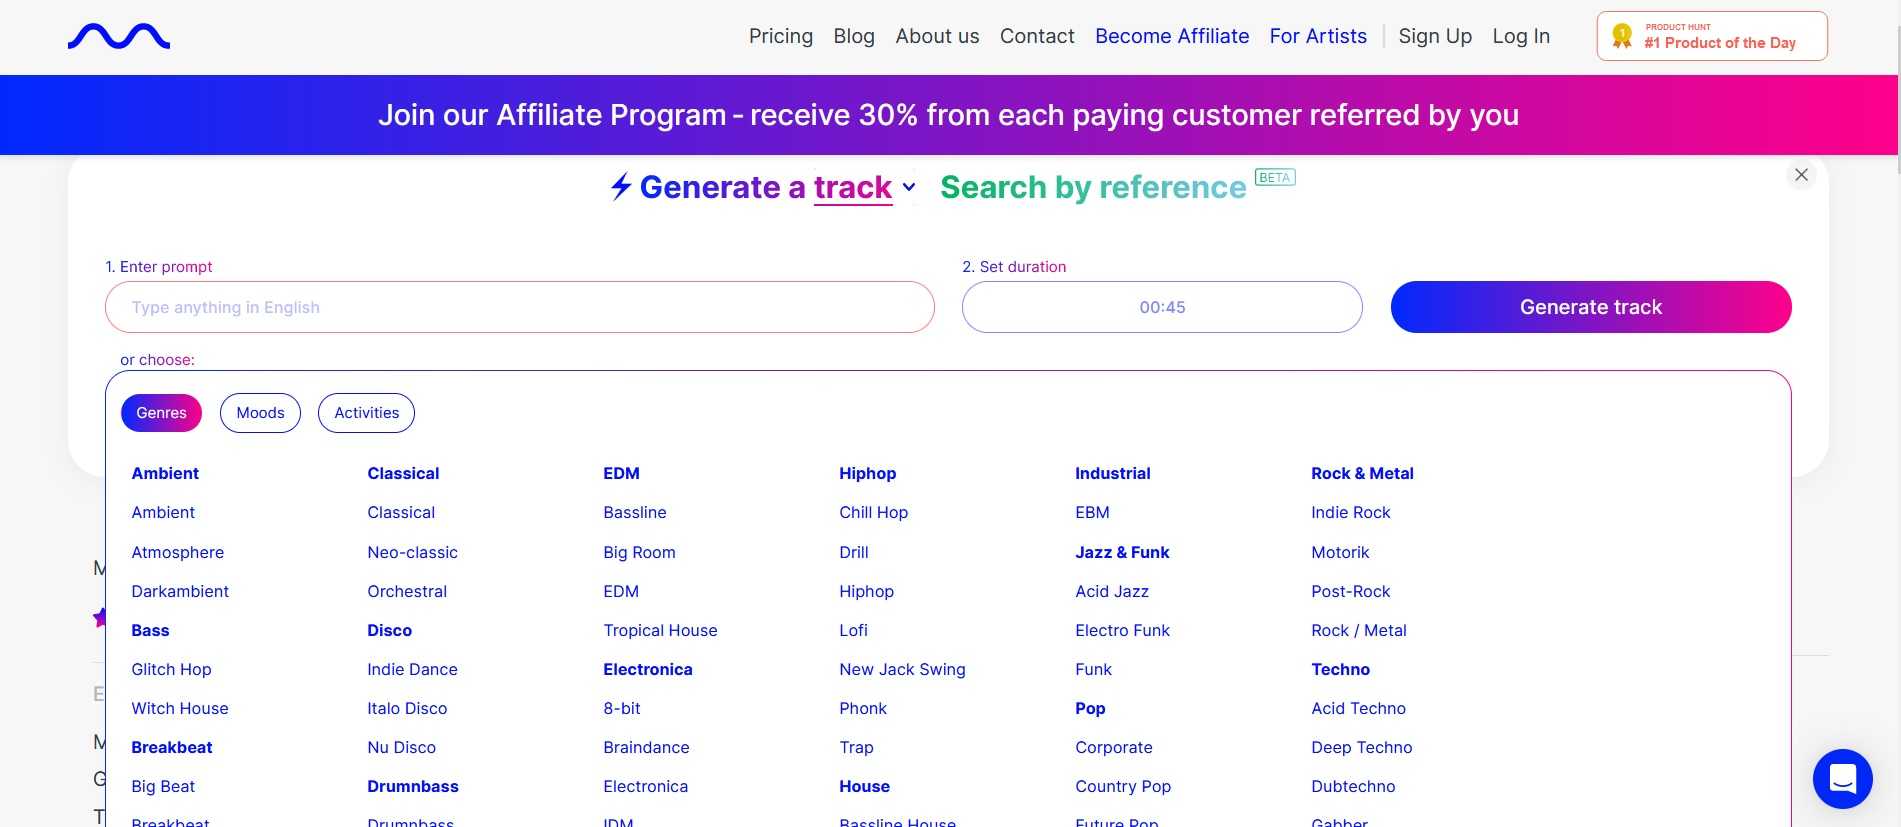Open the Become Affiliate link
This screenshot has width=1901, height=827.
(1172, 36)
